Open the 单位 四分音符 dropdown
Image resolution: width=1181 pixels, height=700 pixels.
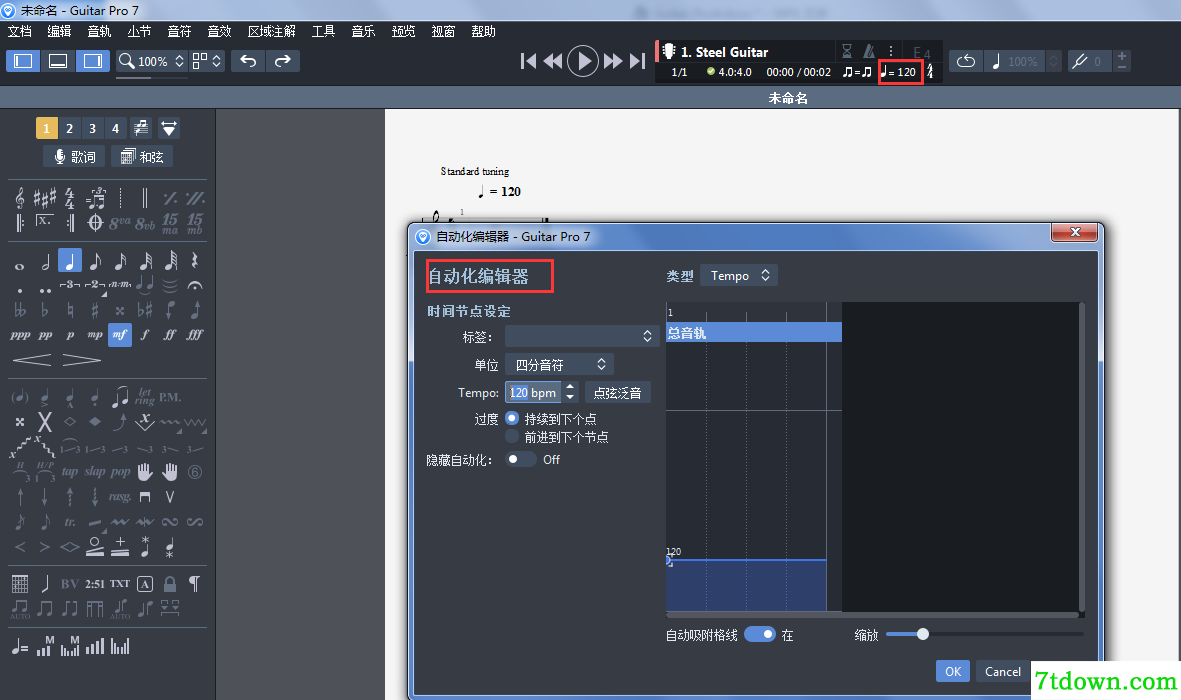[x=559, y=365]
